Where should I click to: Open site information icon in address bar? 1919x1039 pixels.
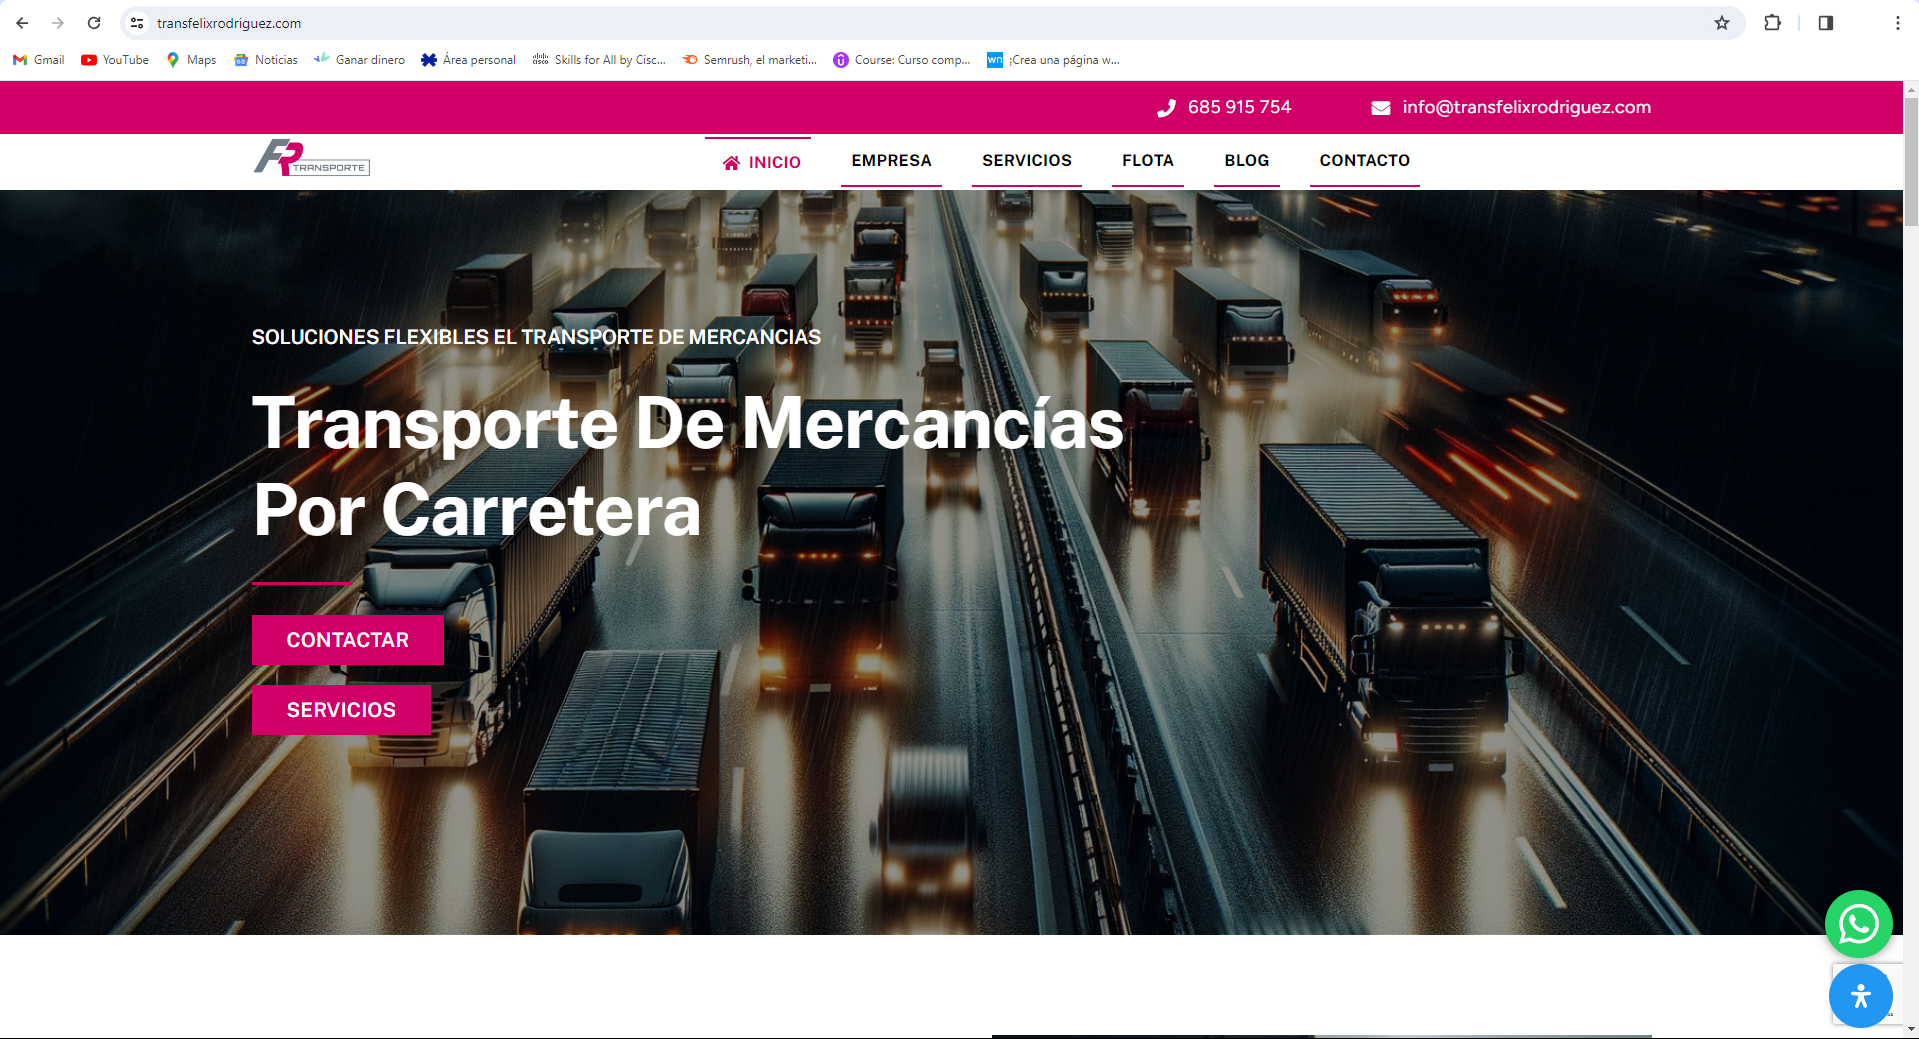coord(137,23)
